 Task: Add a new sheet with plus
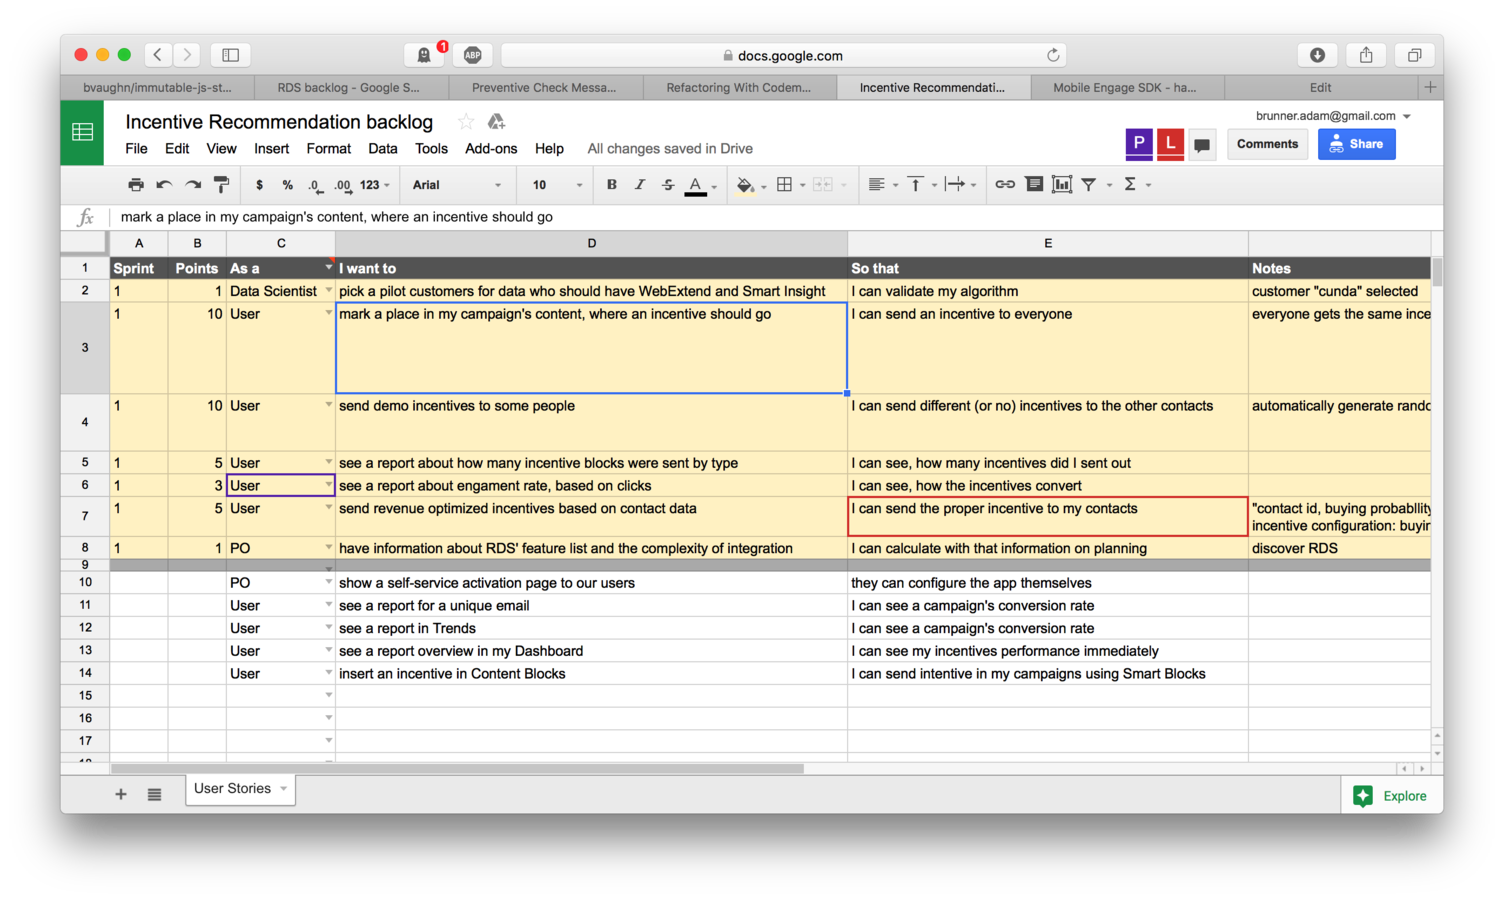click(120, 794)
